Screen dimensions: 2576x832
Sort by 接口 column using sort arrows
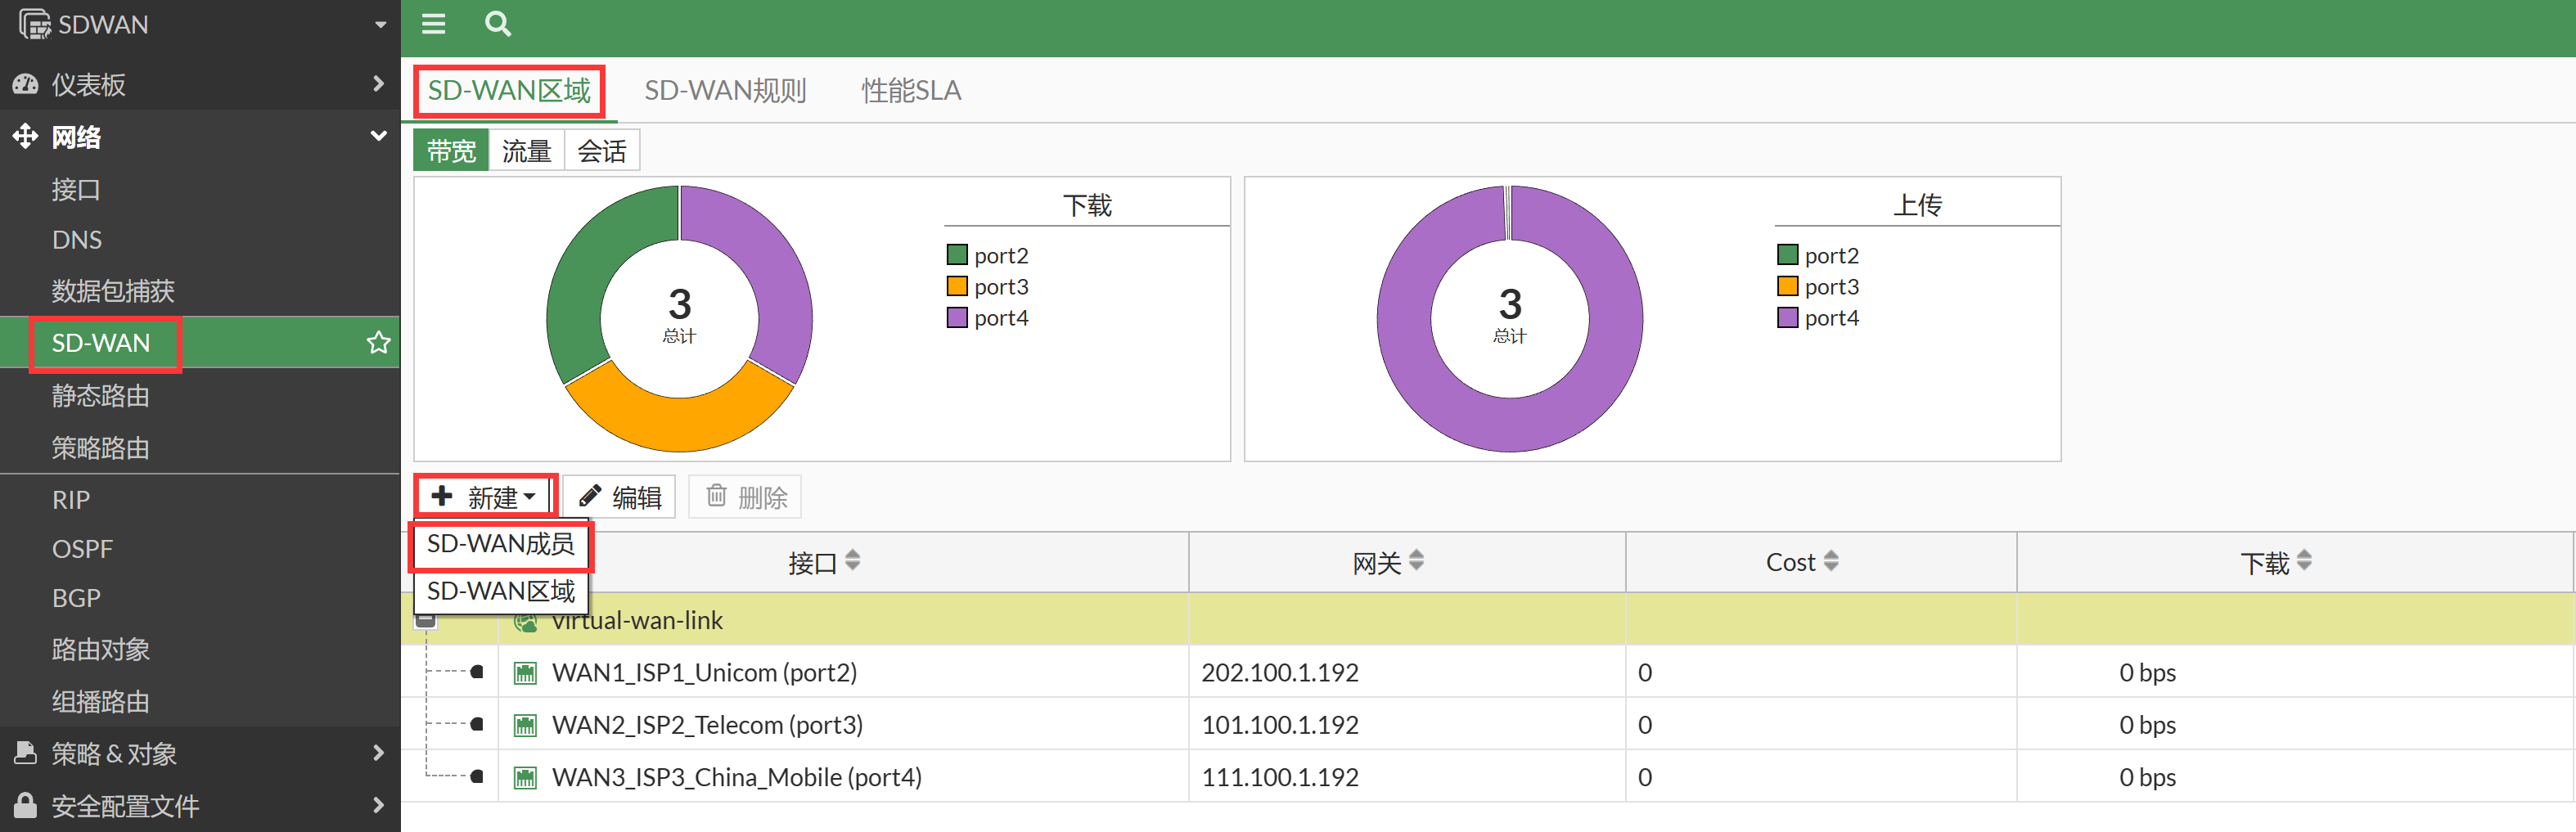point(852,561)
